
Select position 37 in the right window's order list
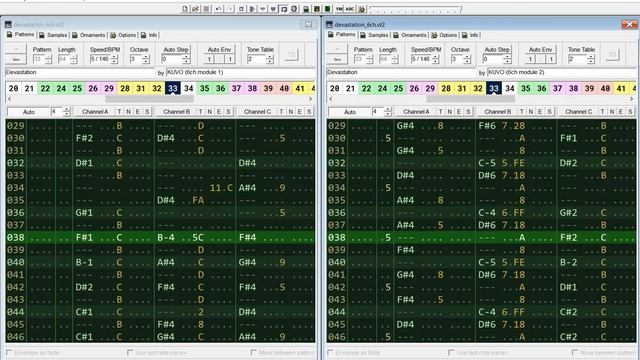click(x=558, y=88)
